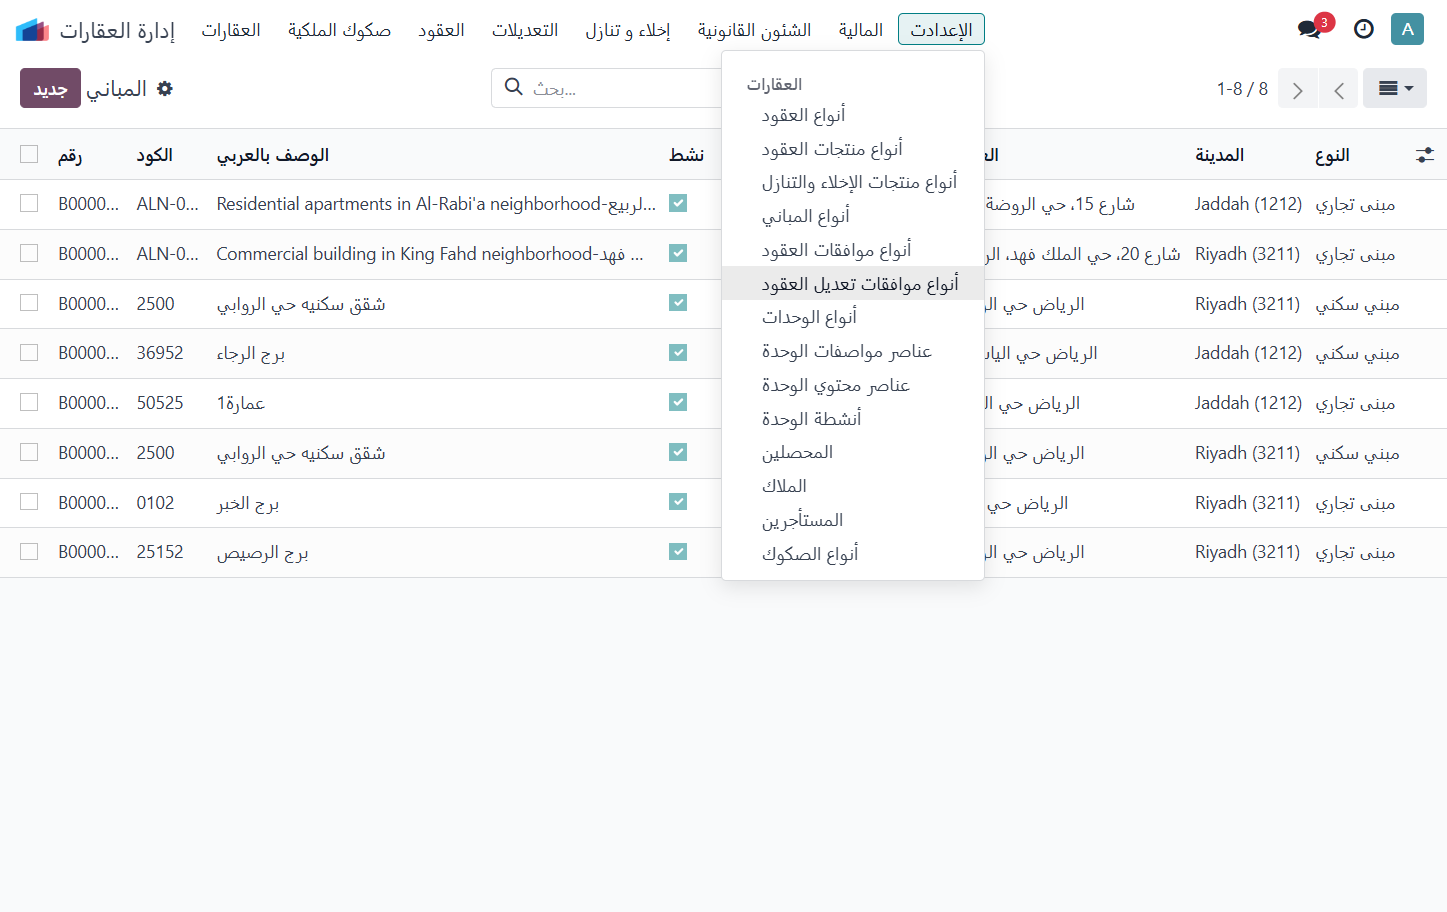Select أنواع الصكوك menu item
The width and height of the screenshot is (1447, 912).
coord(853,554)
